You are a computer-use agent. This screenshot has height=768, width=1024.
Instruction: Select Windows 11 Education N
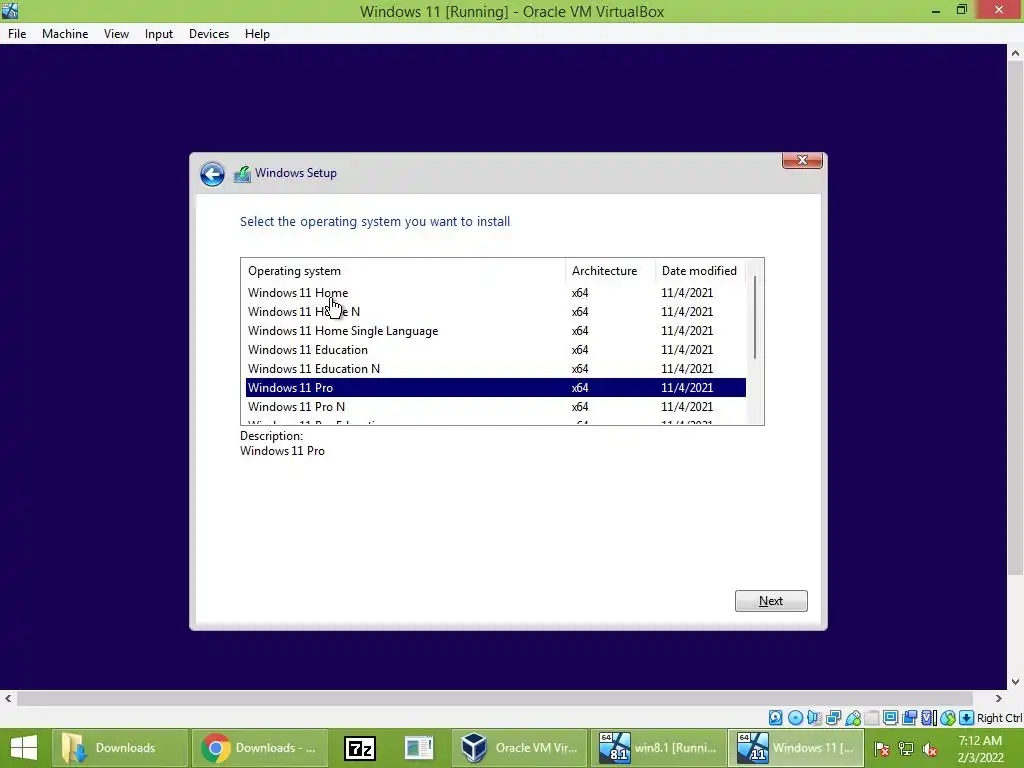pyautogui.click(x=496, y=368)
